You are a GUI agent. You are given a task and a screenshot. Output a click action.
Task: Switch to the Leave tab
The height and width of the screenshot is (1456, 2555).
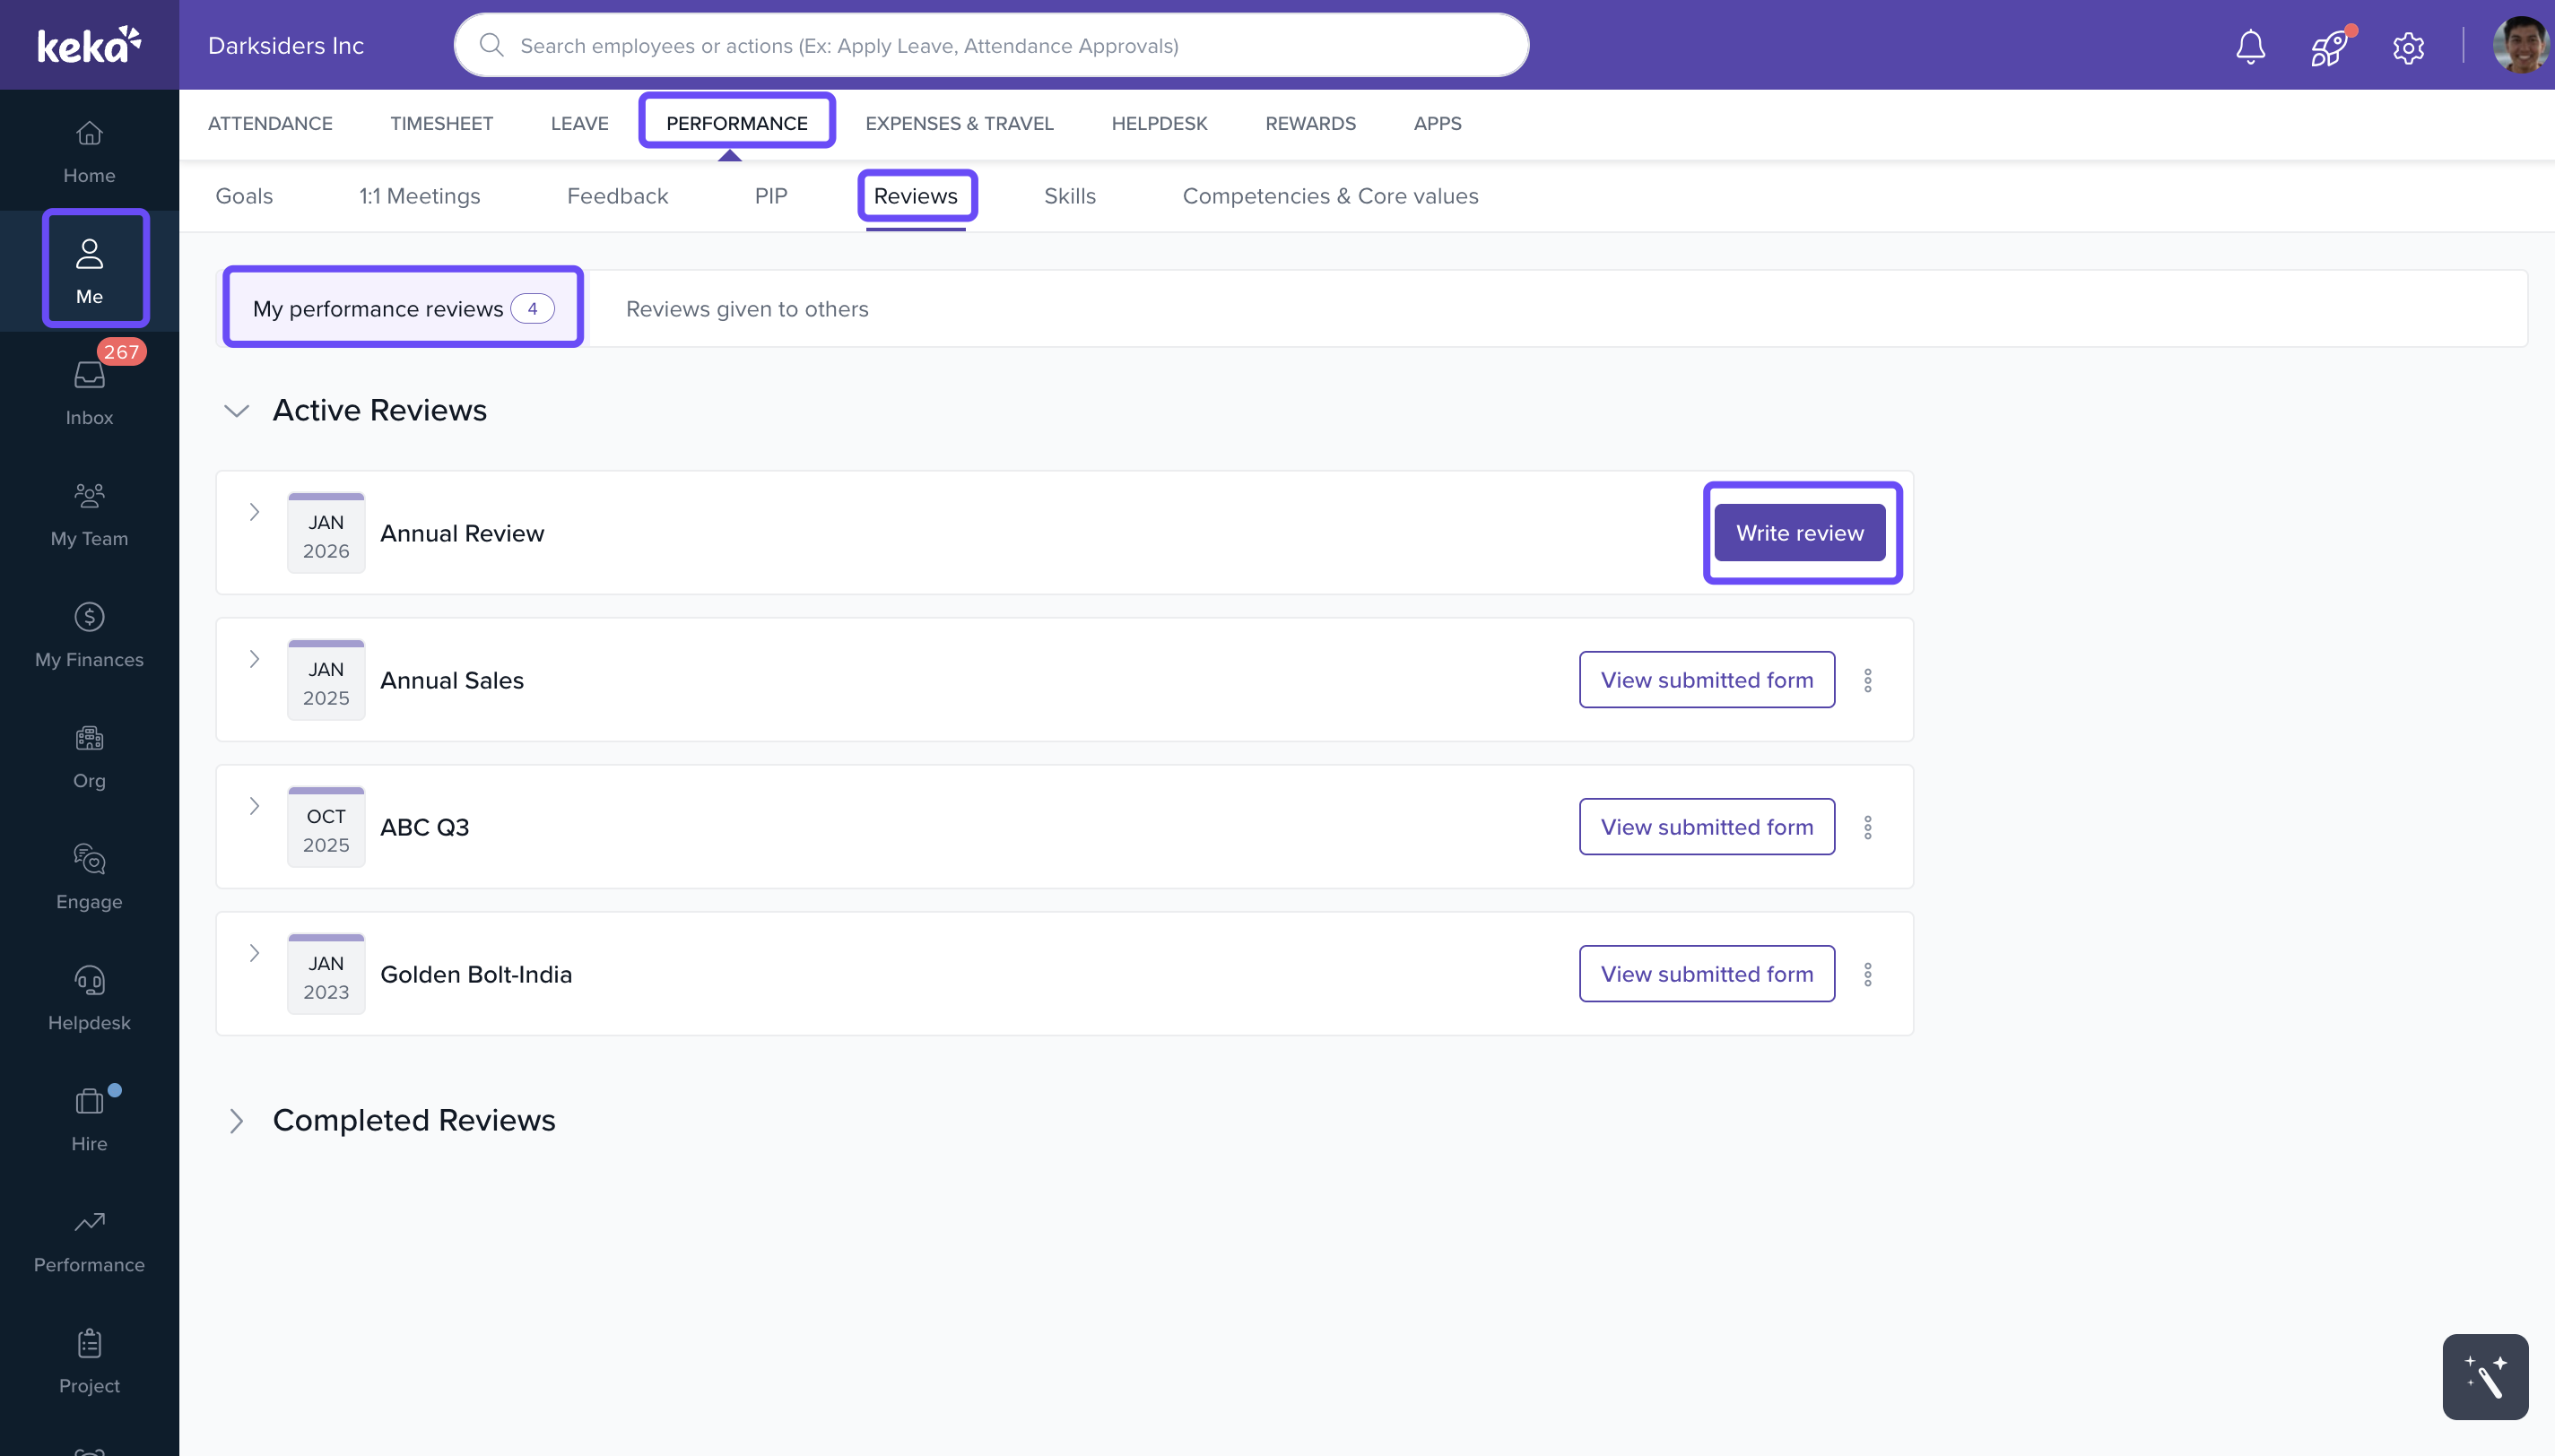pos(579,123)
